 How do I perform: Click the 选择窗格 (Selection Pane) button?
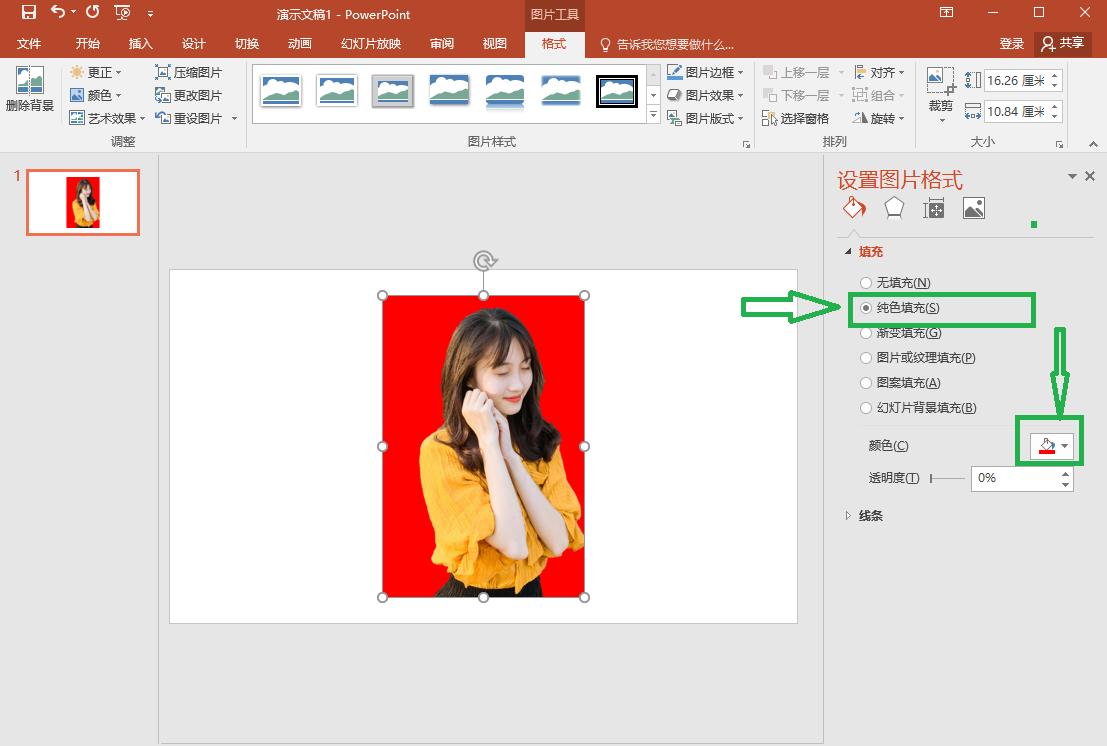[799, 118]
